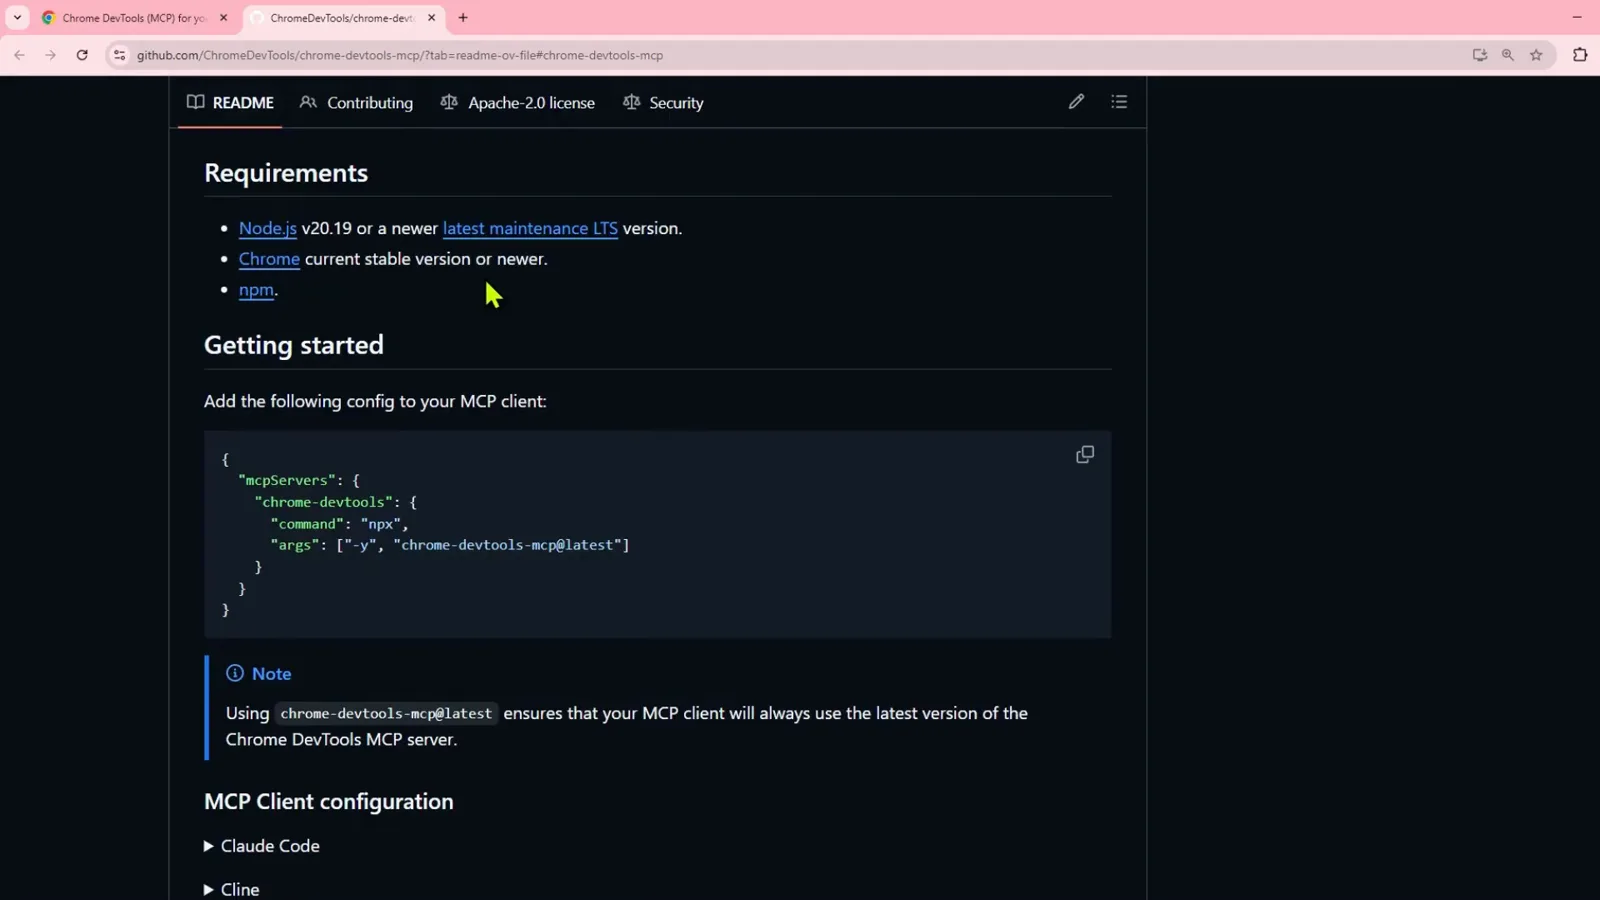Select the README tab

click(x=230, y=103)
